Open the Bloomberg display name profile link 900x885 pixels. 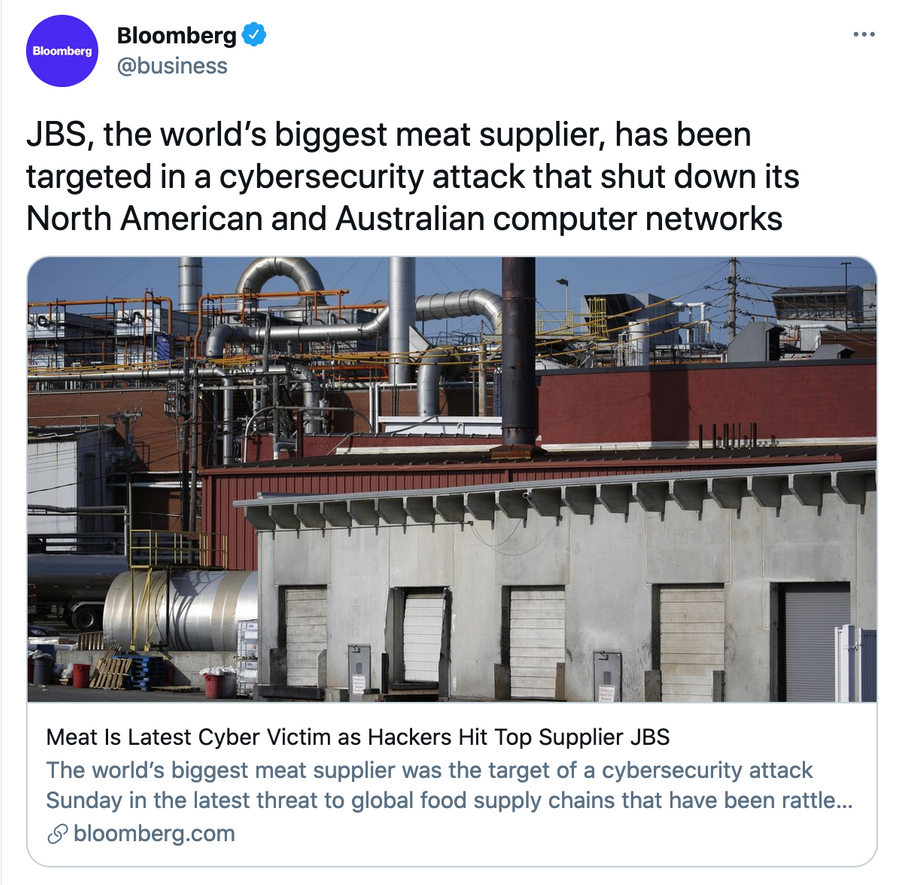pos(177,35)
